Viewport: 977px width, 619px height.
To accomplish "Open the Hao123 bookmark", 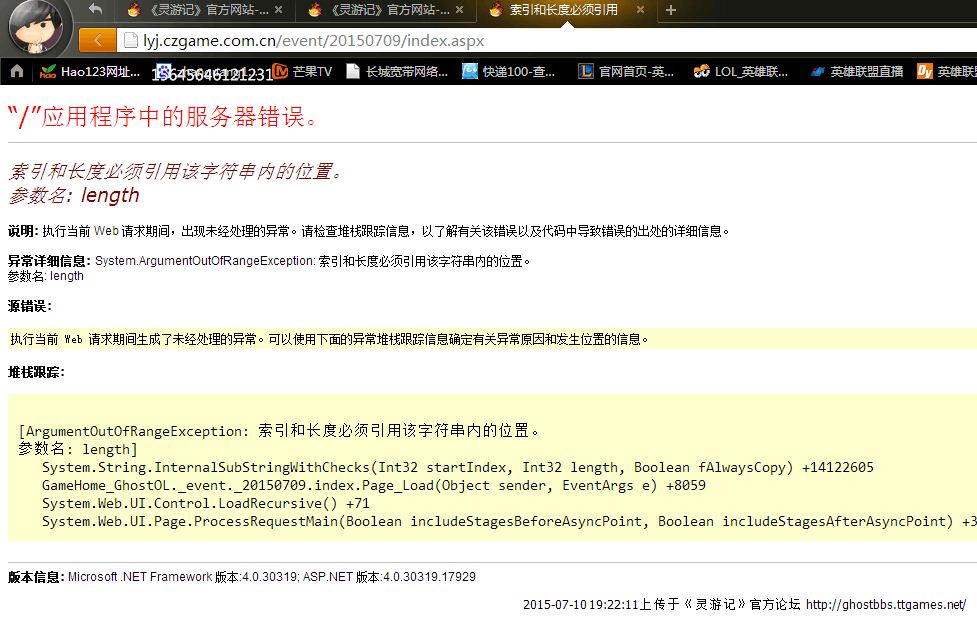I will pos(90,71).
